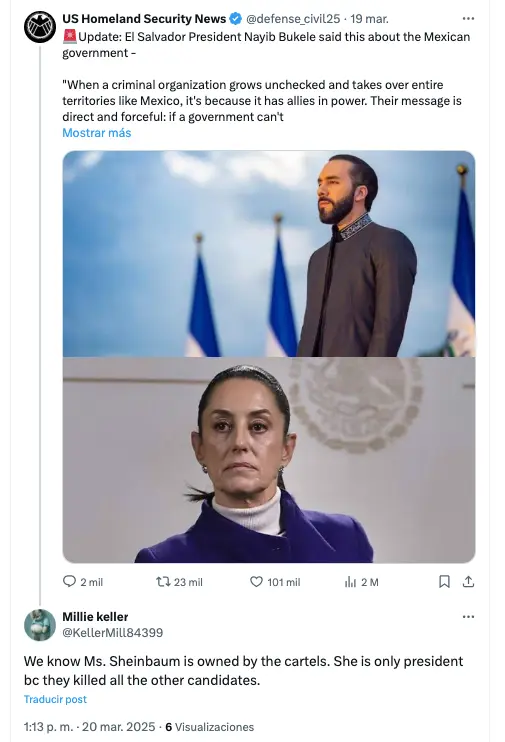Open more options menu on the top post
The height and width of the screenshot is (742, 505).
[468, 18]
